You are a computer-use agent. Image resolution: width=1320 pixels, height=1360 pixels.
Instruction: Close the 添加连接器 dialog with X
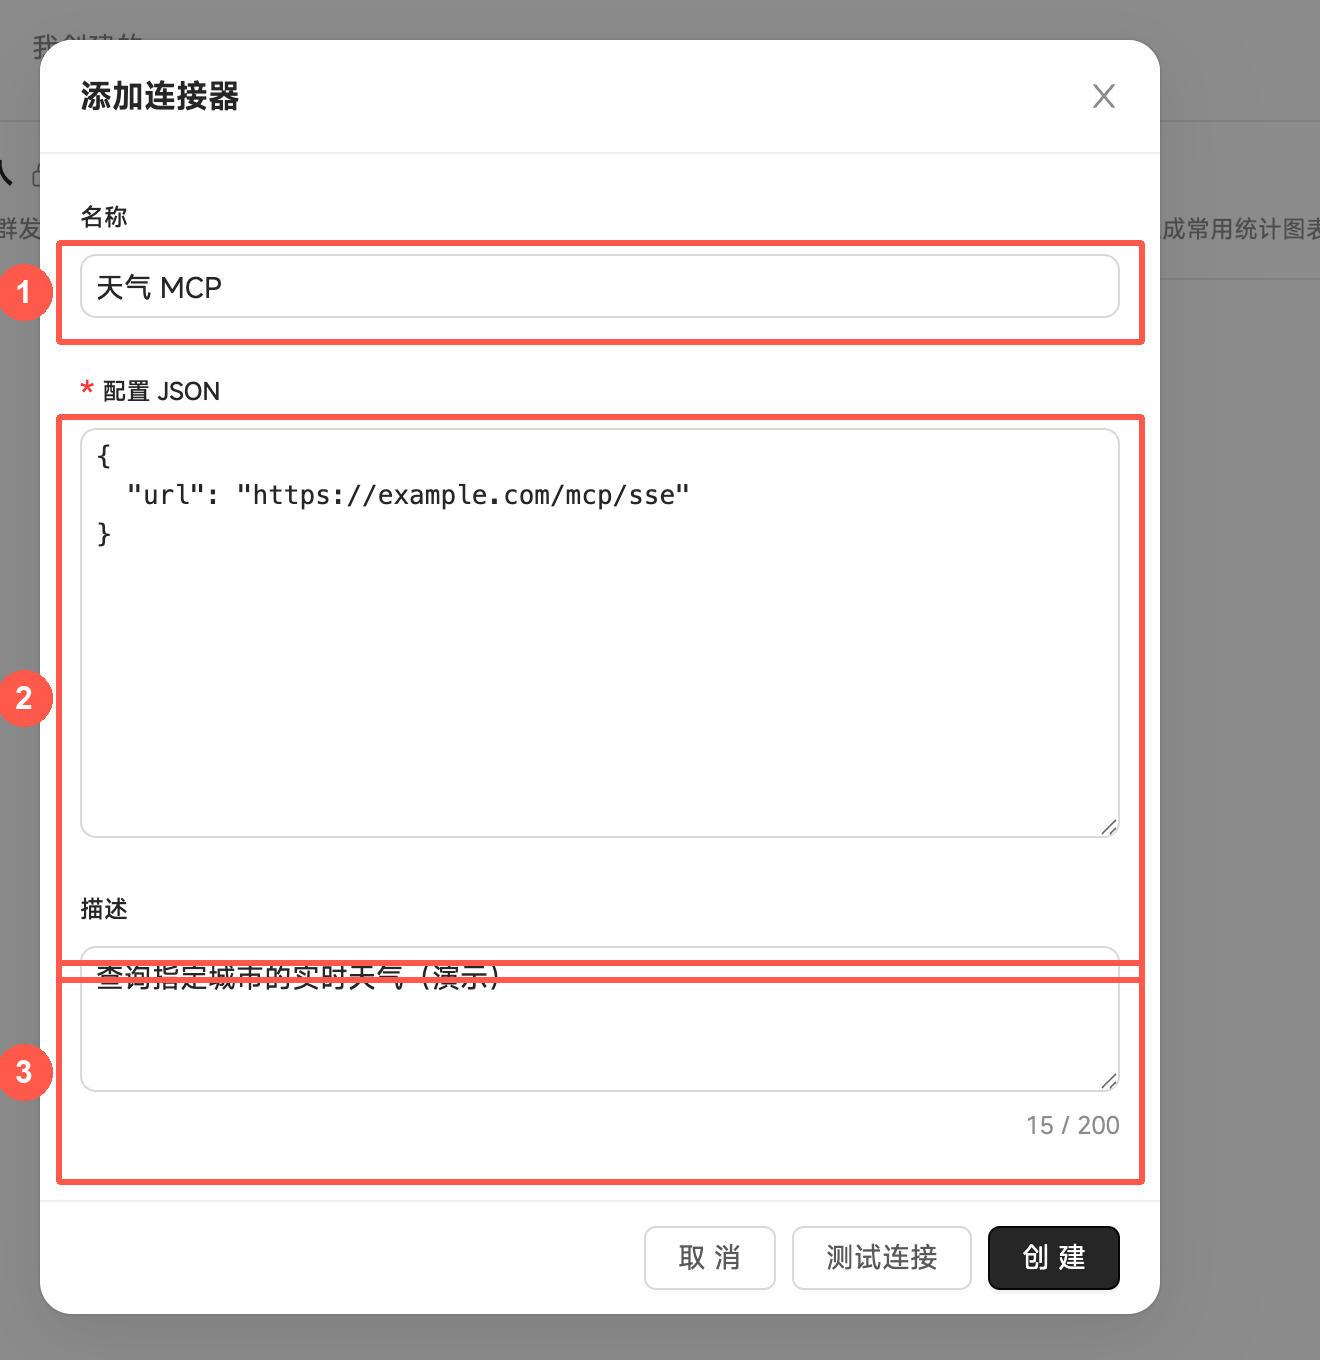[1103, 96]
